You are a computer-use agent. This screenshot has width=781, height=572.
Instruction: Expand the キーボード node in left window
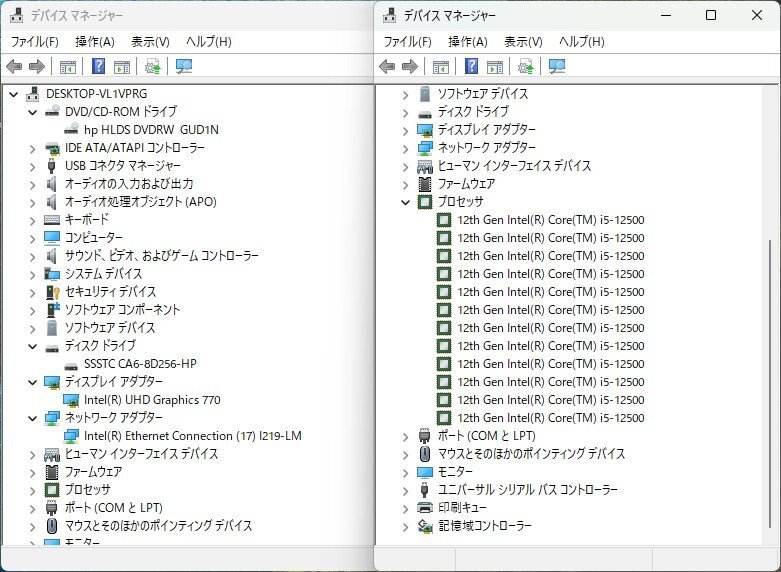coord(31,220)
